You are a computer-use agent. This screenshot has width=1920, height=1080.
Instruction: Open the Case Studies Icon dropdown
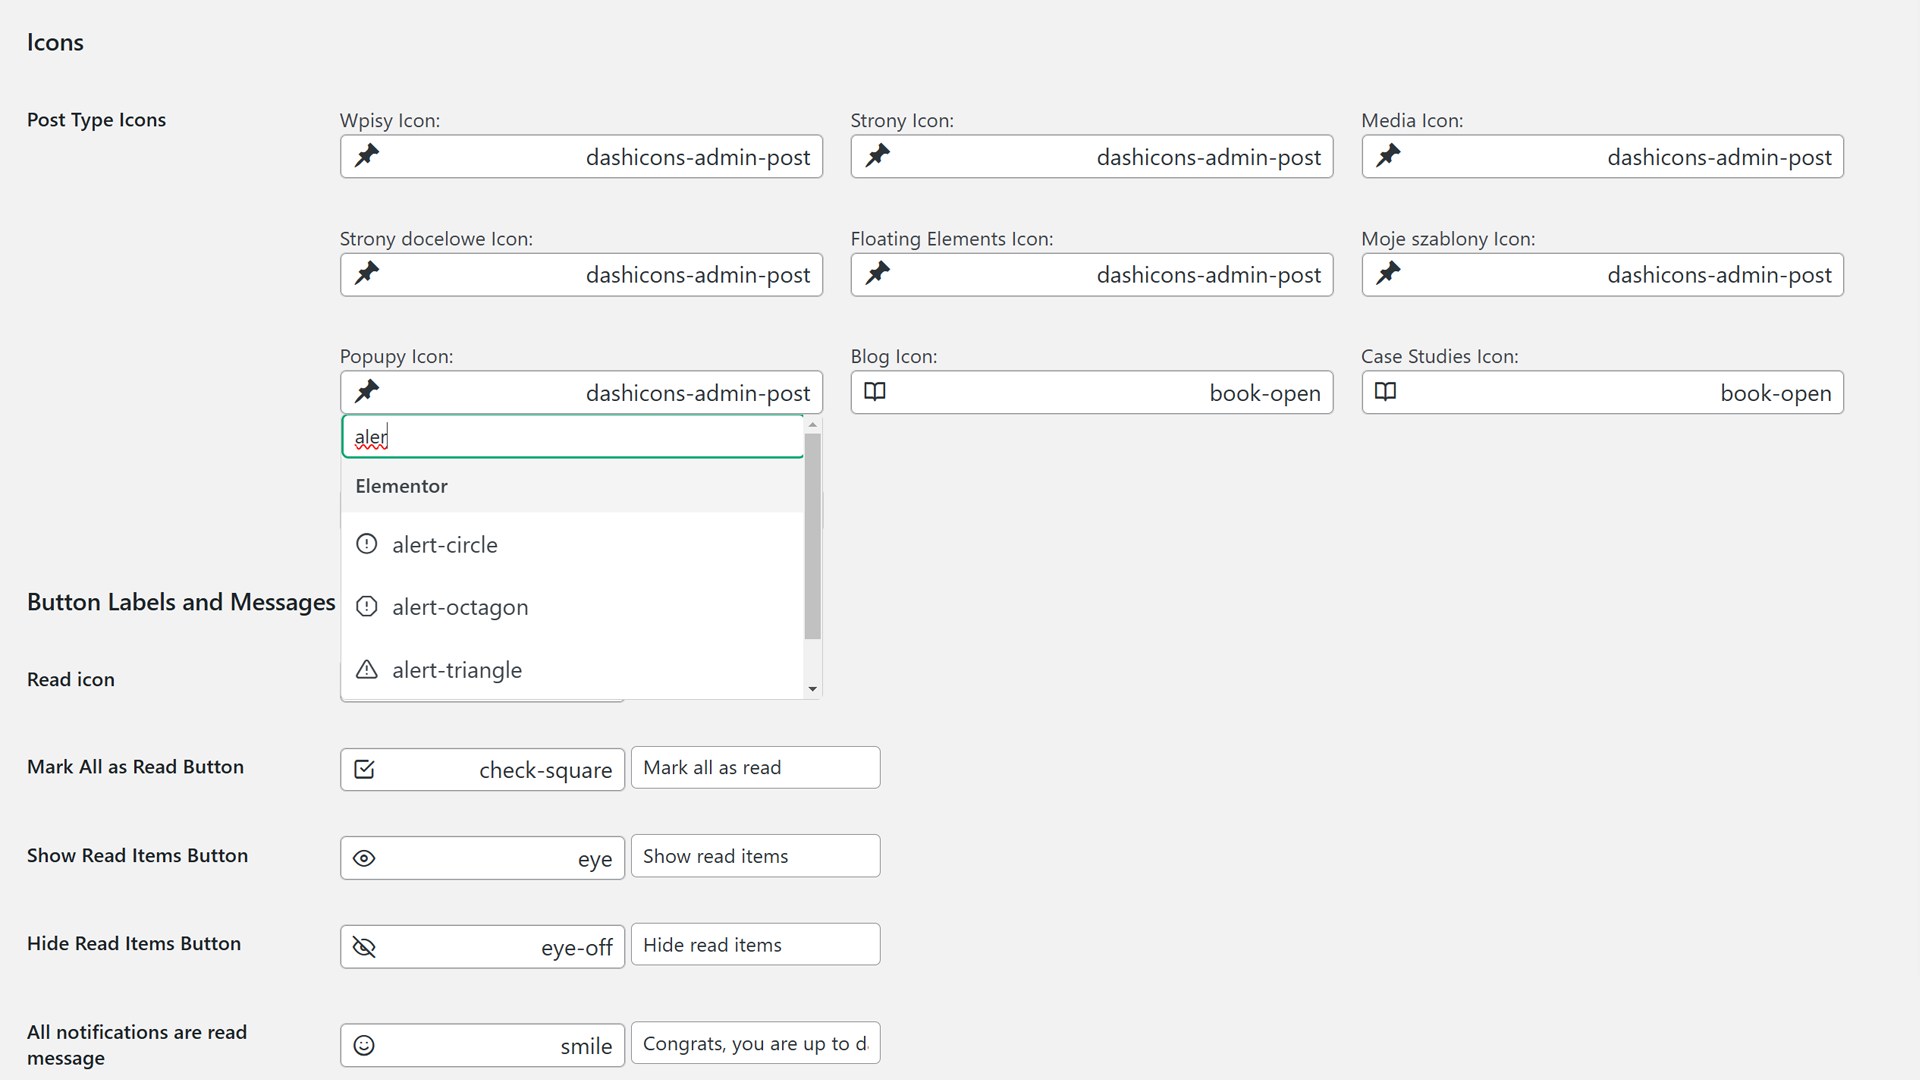tap(1602, 393)
